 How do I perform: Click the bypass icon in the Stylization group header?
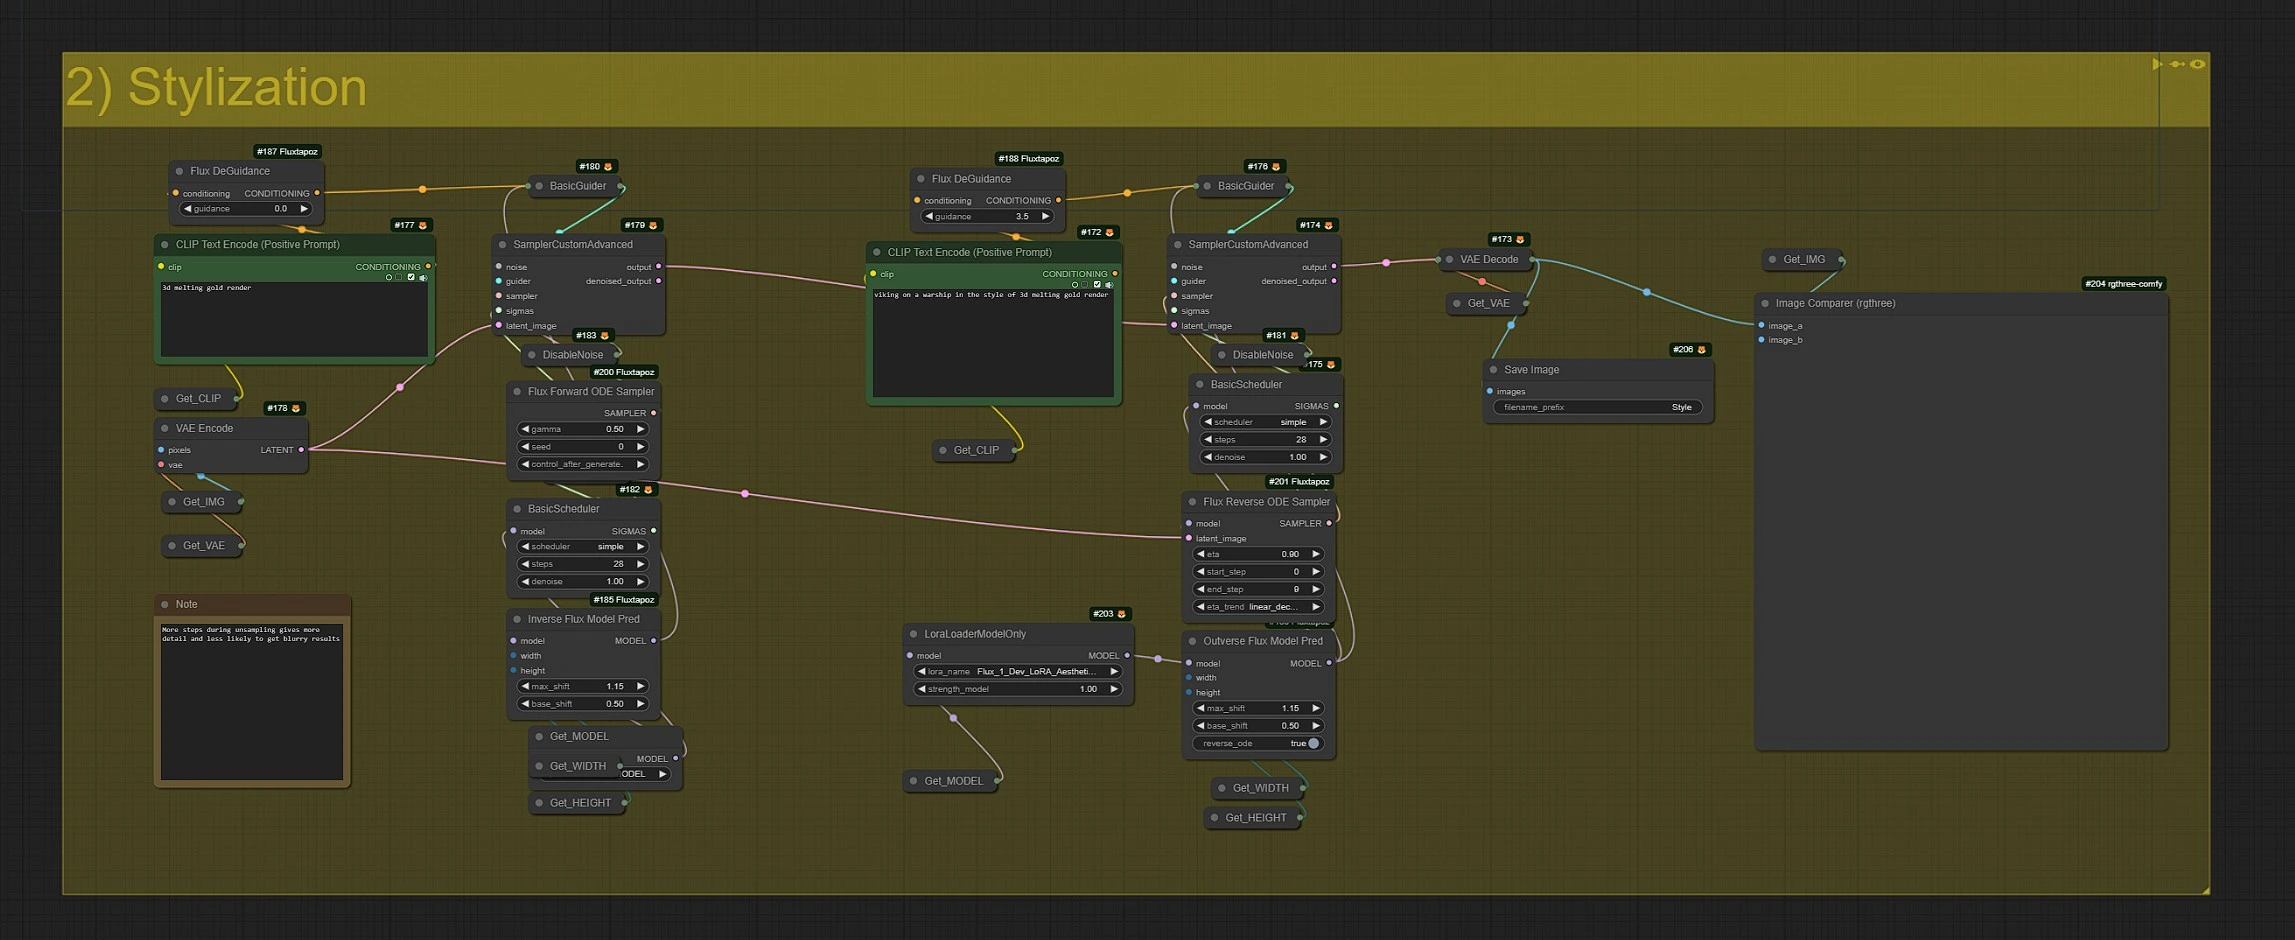pos(2177,64)
